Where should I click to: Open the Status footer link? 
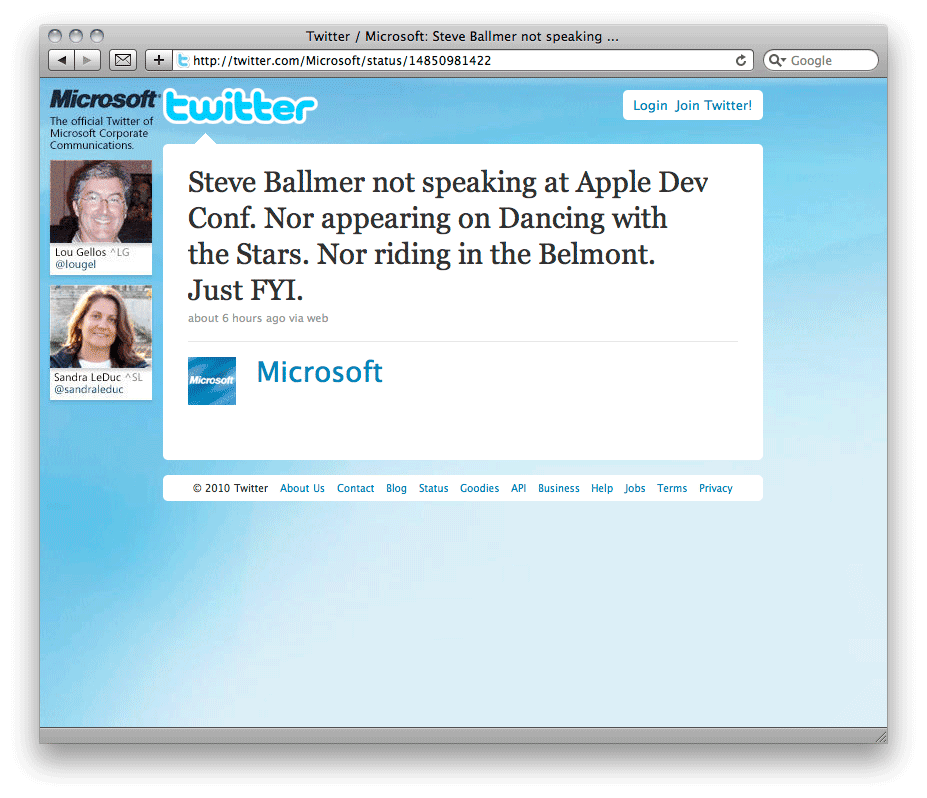(433, 488)
